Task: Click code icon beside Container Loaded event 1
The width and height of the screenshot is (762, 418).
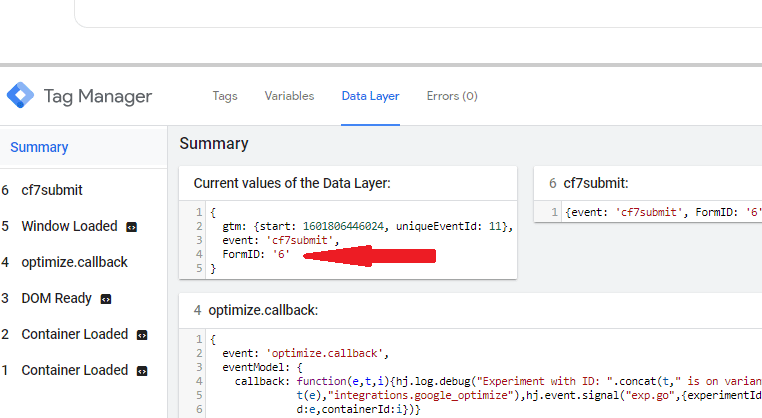Action: tap(142, 371)
